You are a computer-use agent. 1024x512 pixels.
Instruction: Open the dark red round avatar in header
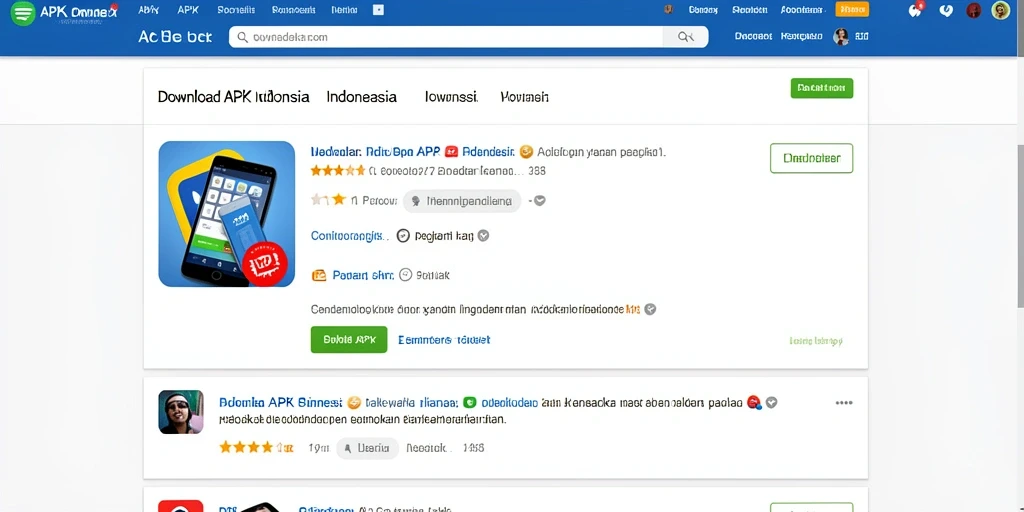click(x=974, y=10)
